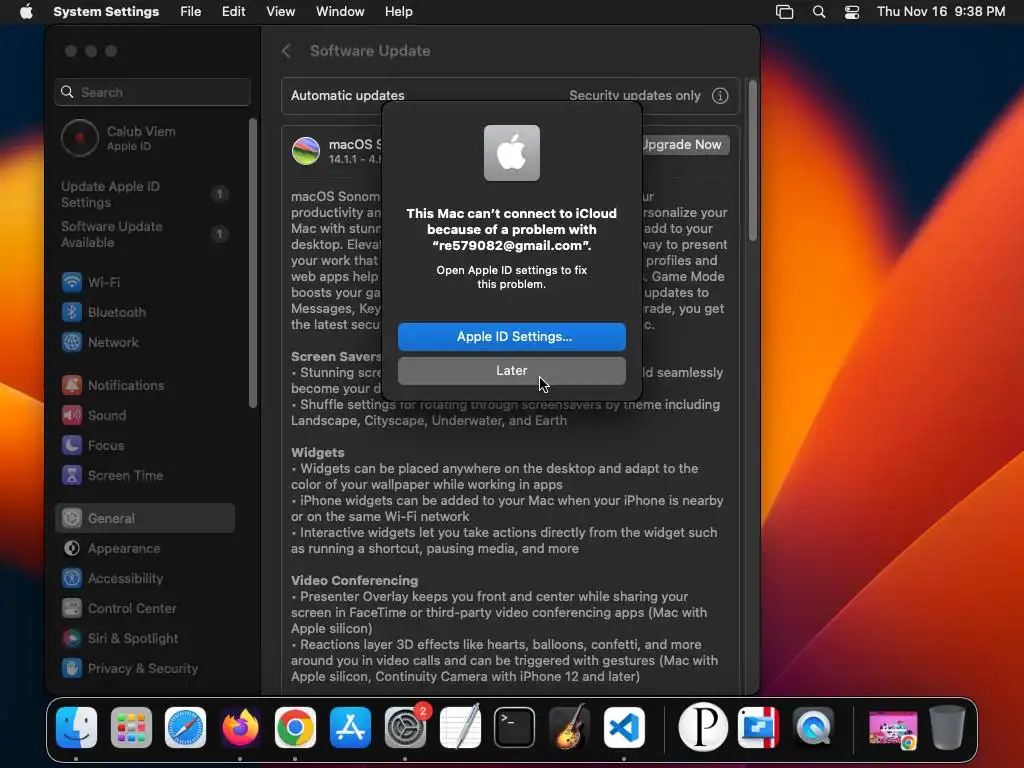This screenshot has width=1024, height=768.
Task: Open the Trash in the Dock
Action: pos(948,727)
